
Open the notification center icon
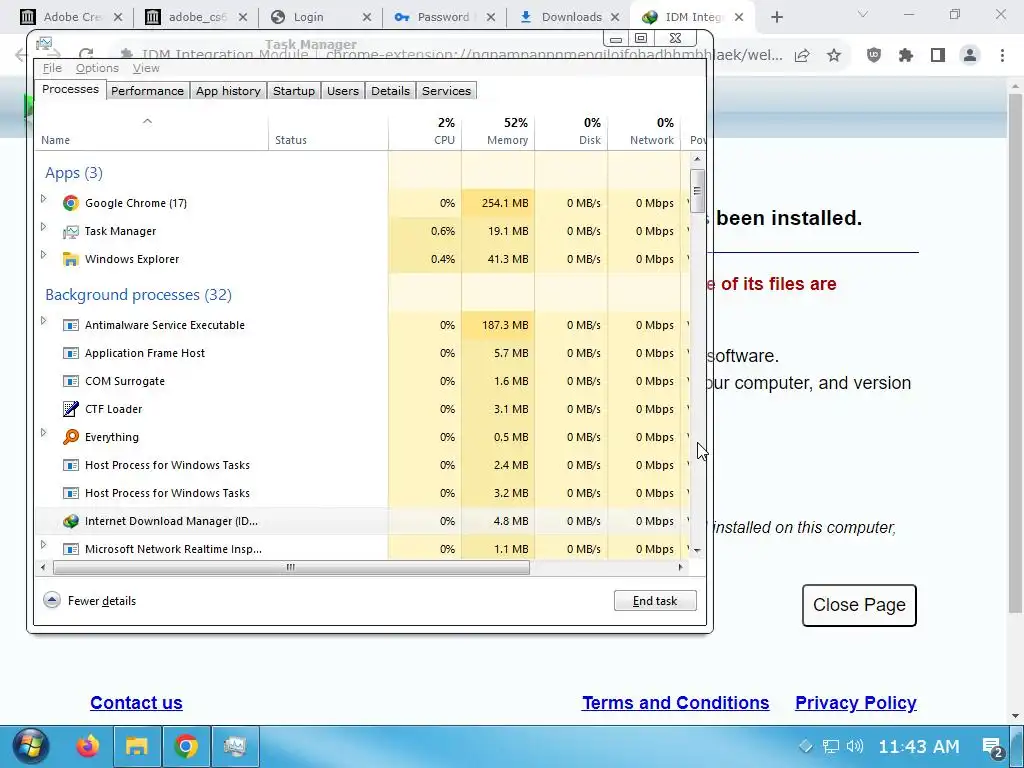click(993, 746)
